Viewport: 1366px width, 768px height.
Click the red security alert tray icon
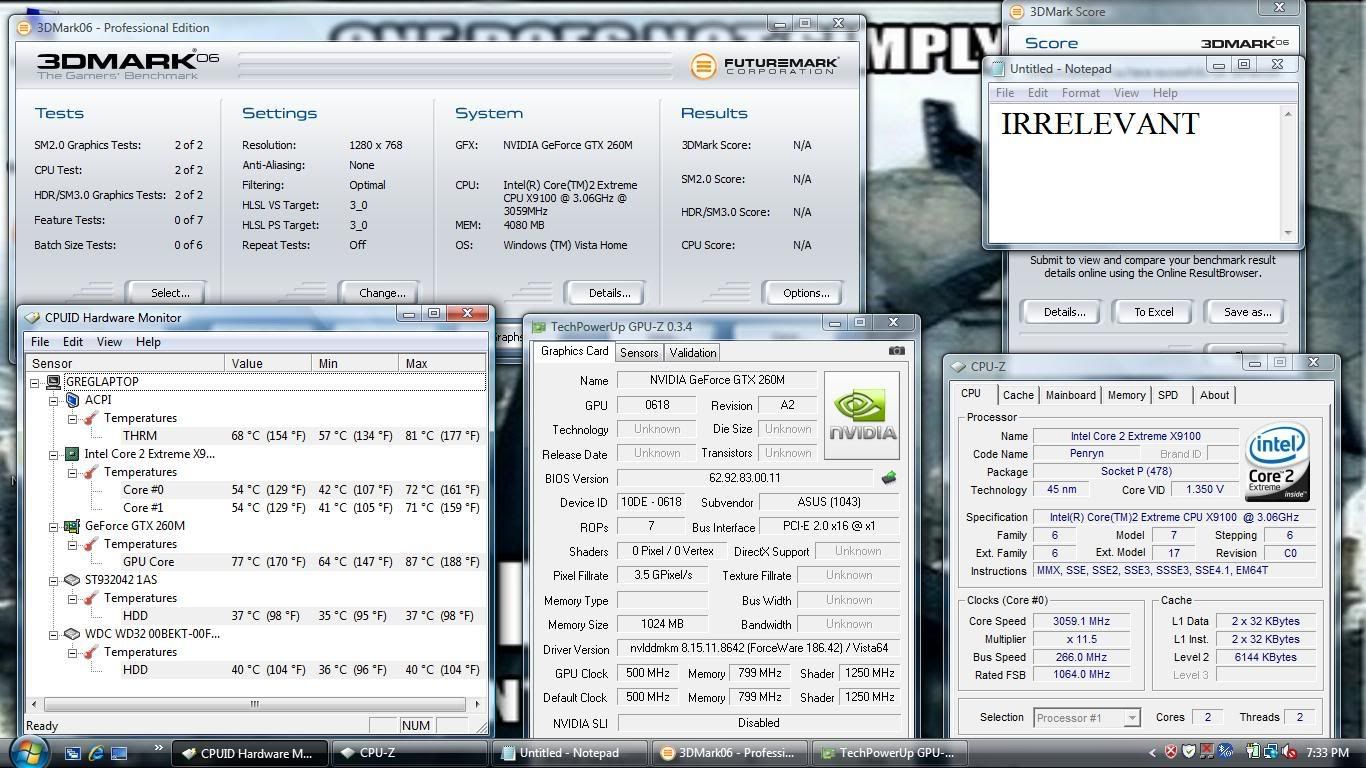pos(1170,752)
